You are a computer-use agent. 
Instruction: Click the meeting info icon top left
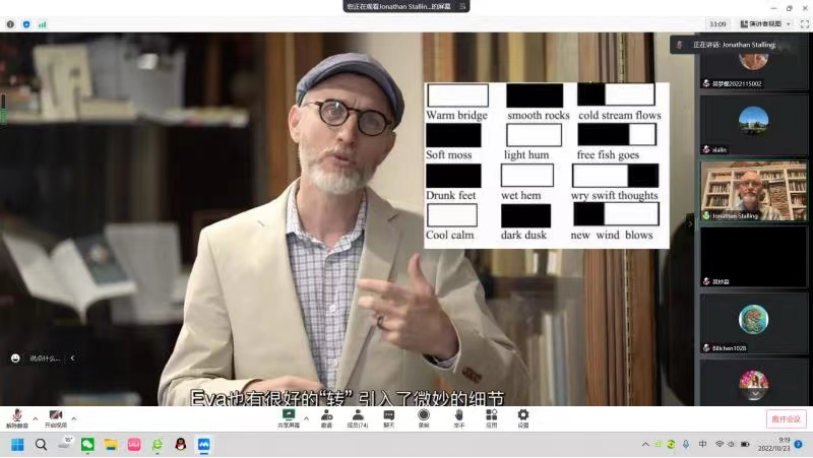coord(11,24)
